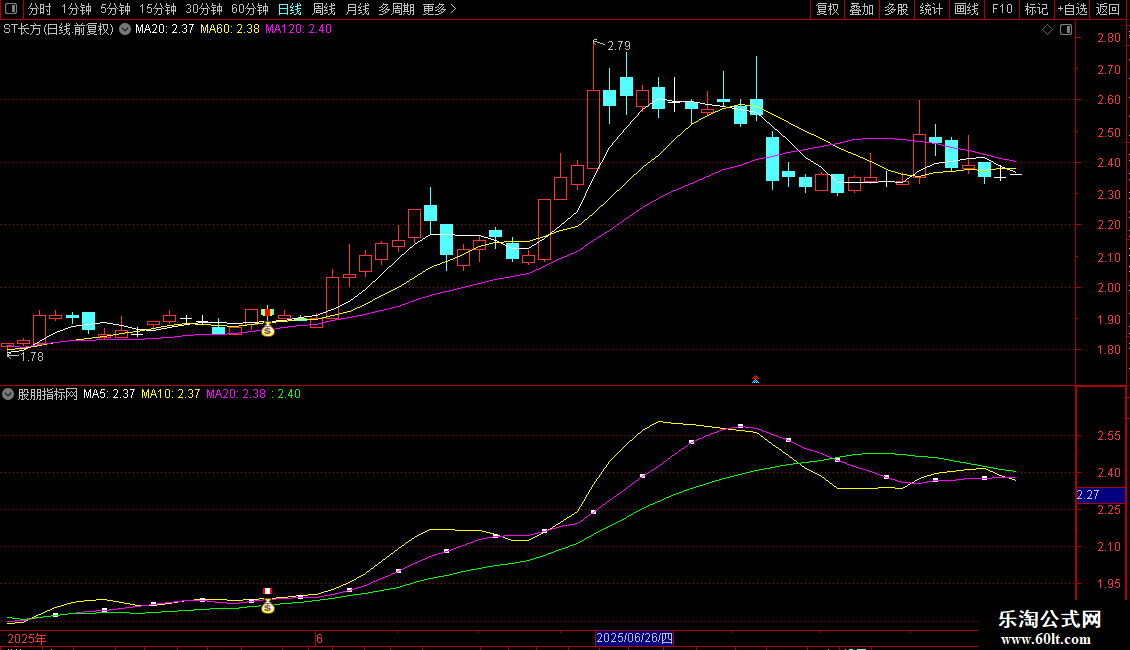Click the diamond icon in the main chart
The width and height of the screenshot is (1130, 650).
tap(1048, 30)
